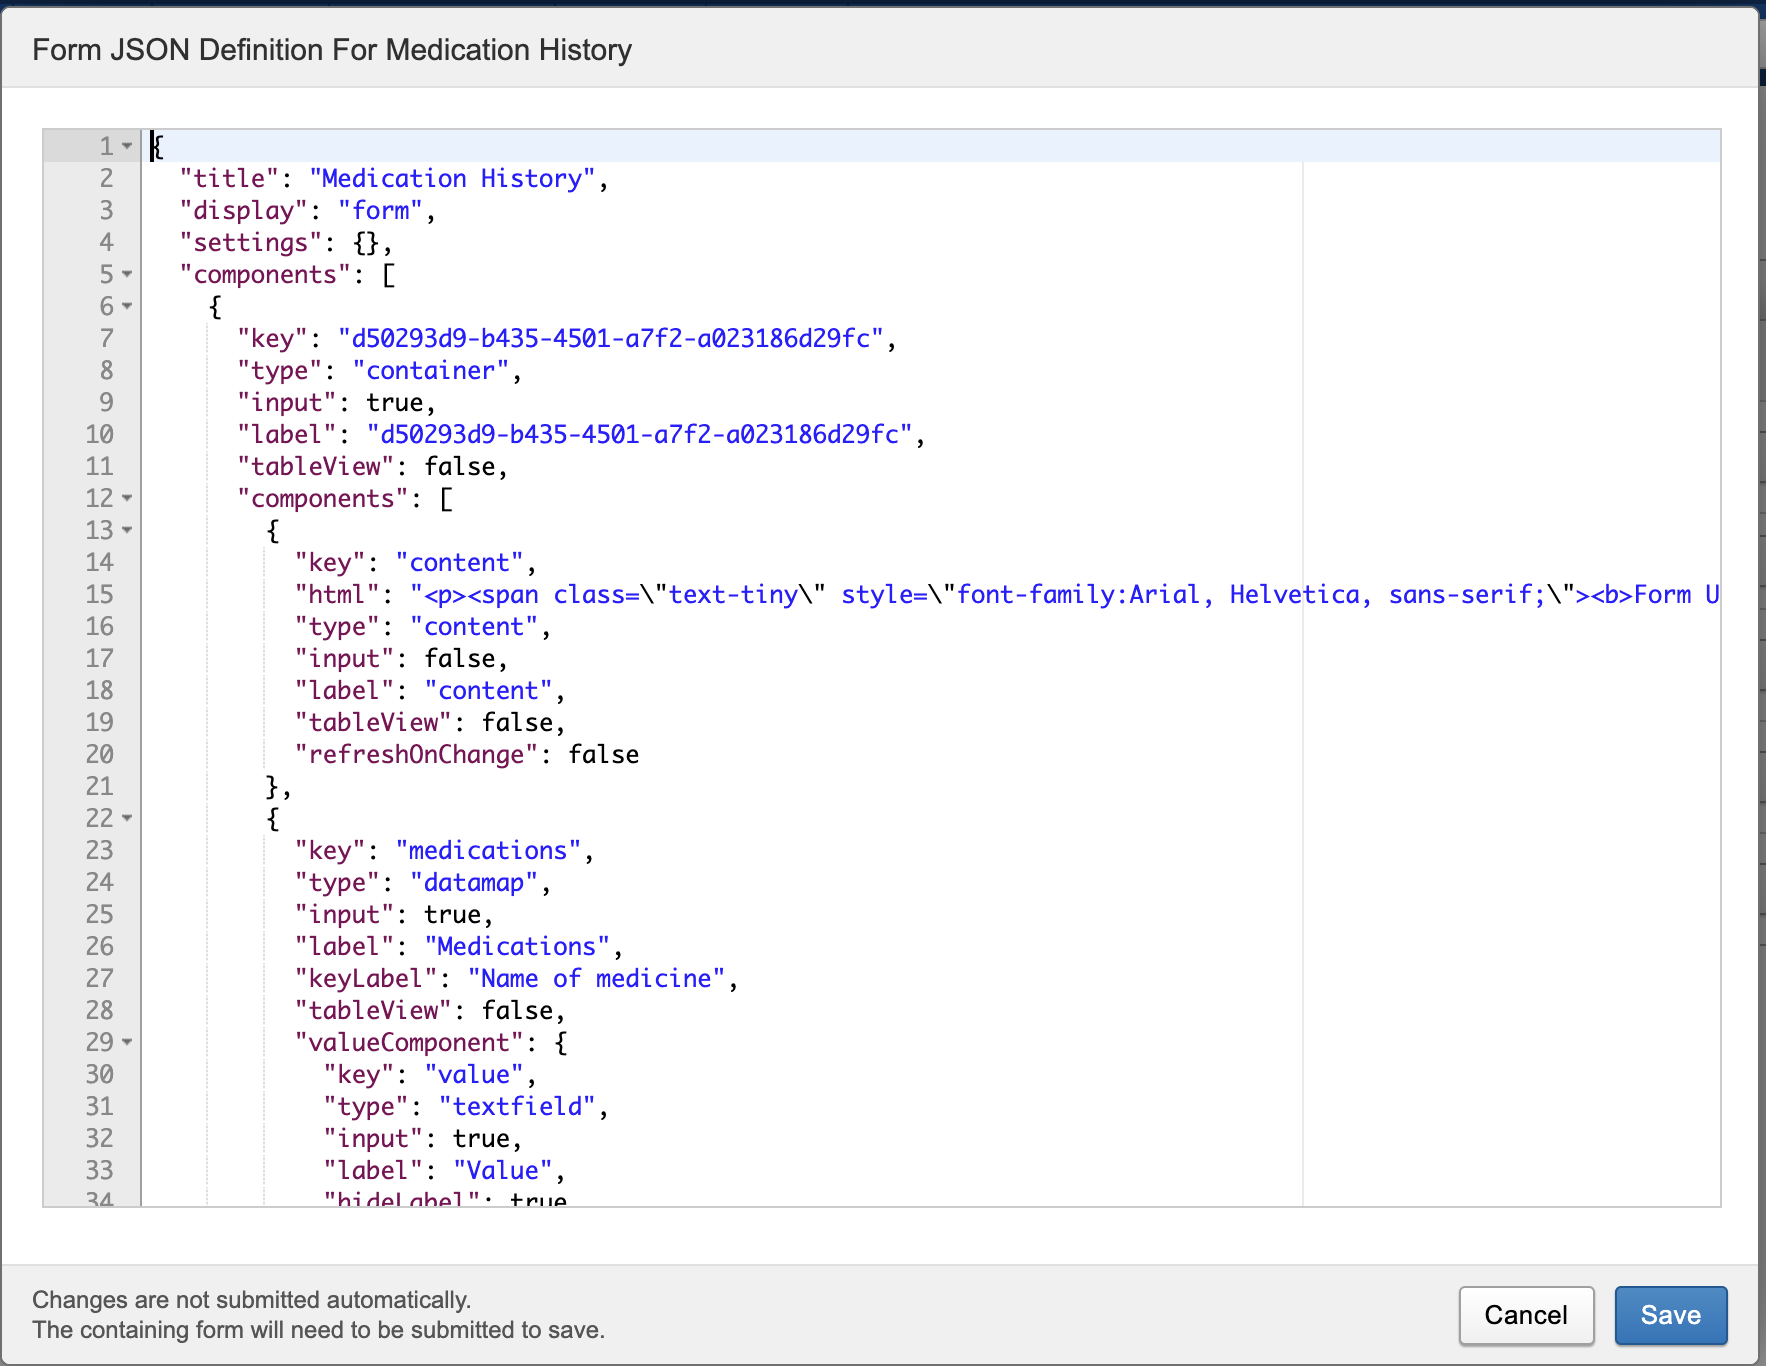Place cursor on "refreshOnChange" key
The height and width of the screenshot is (1366, 1766).
pos(416,755)
